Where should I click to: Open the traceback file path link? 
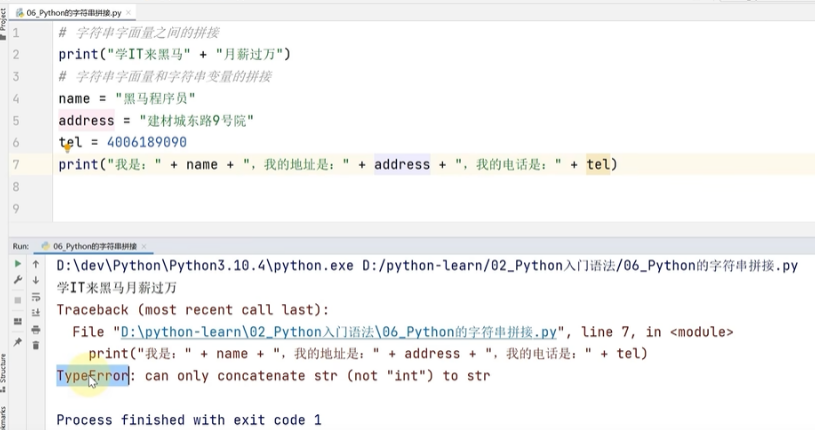[338, 332]
